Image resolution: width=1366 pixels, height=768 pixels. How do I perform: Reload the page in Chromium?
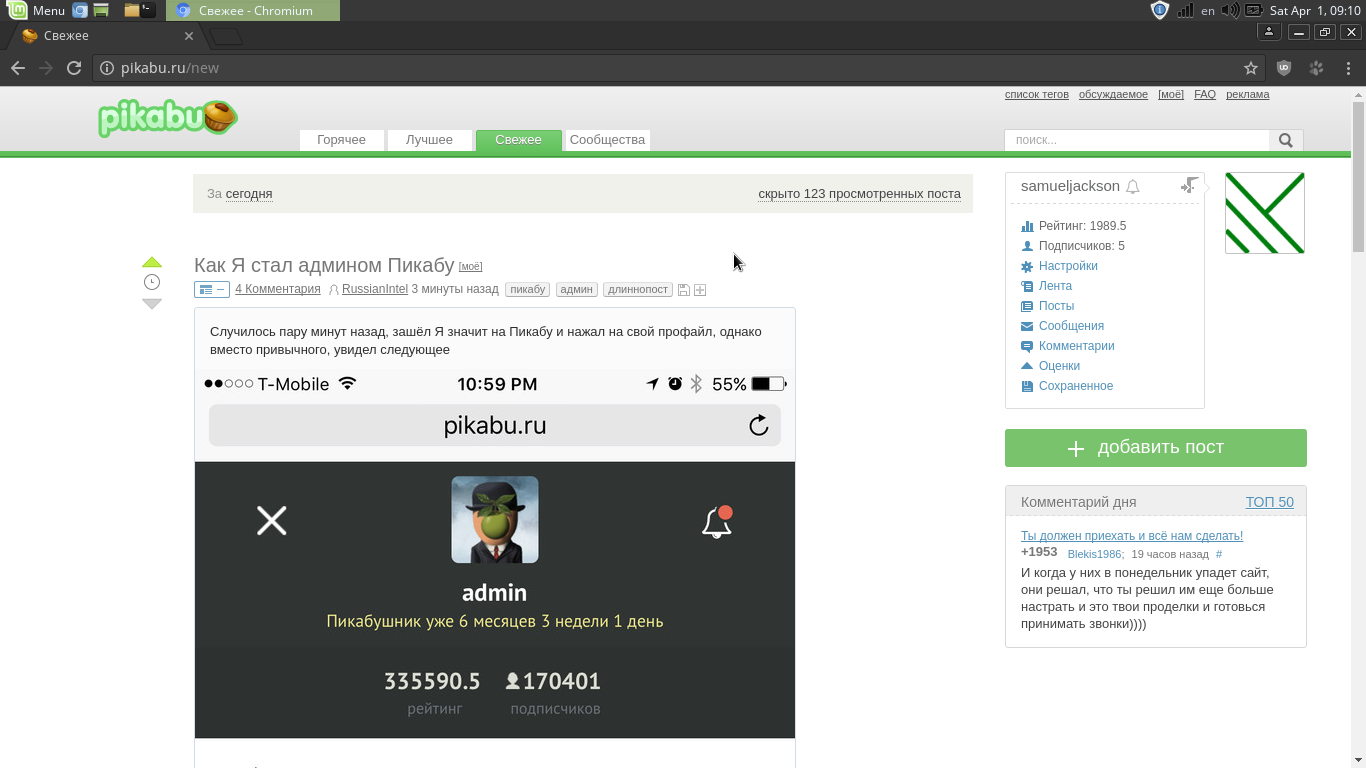(74, 68)
